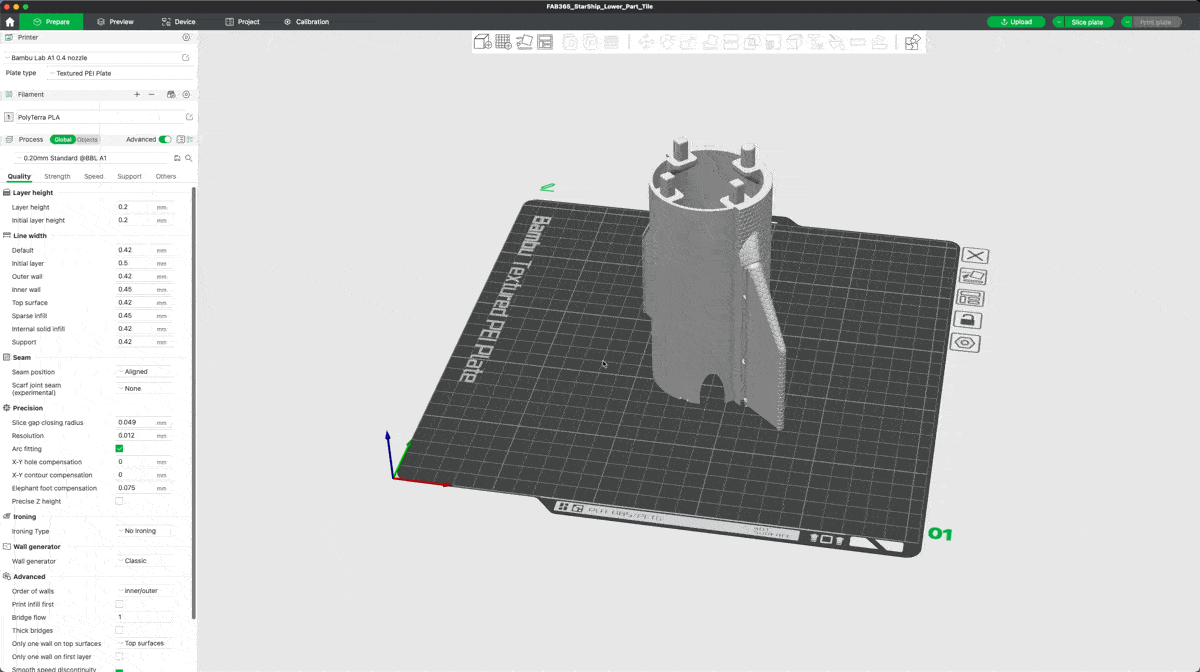Screen dimensions: 1200x672
Task: Turn off the Advanced toggle
Action: point(165,140)
